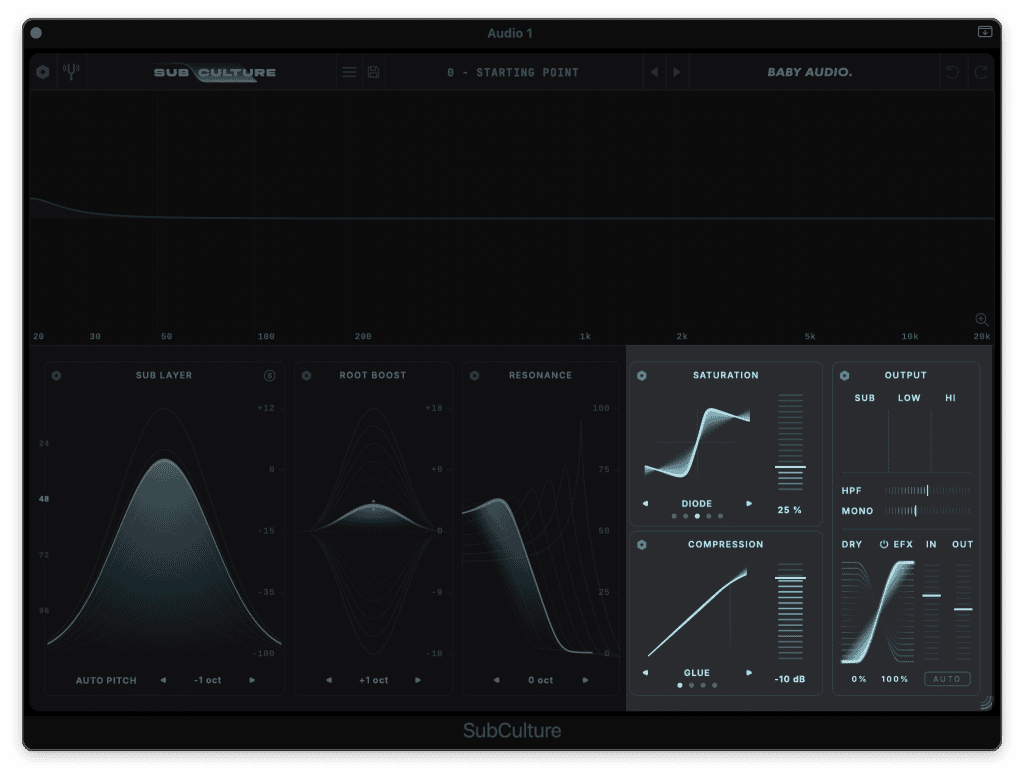Open plugin settings gear in header

click(43, 72)
